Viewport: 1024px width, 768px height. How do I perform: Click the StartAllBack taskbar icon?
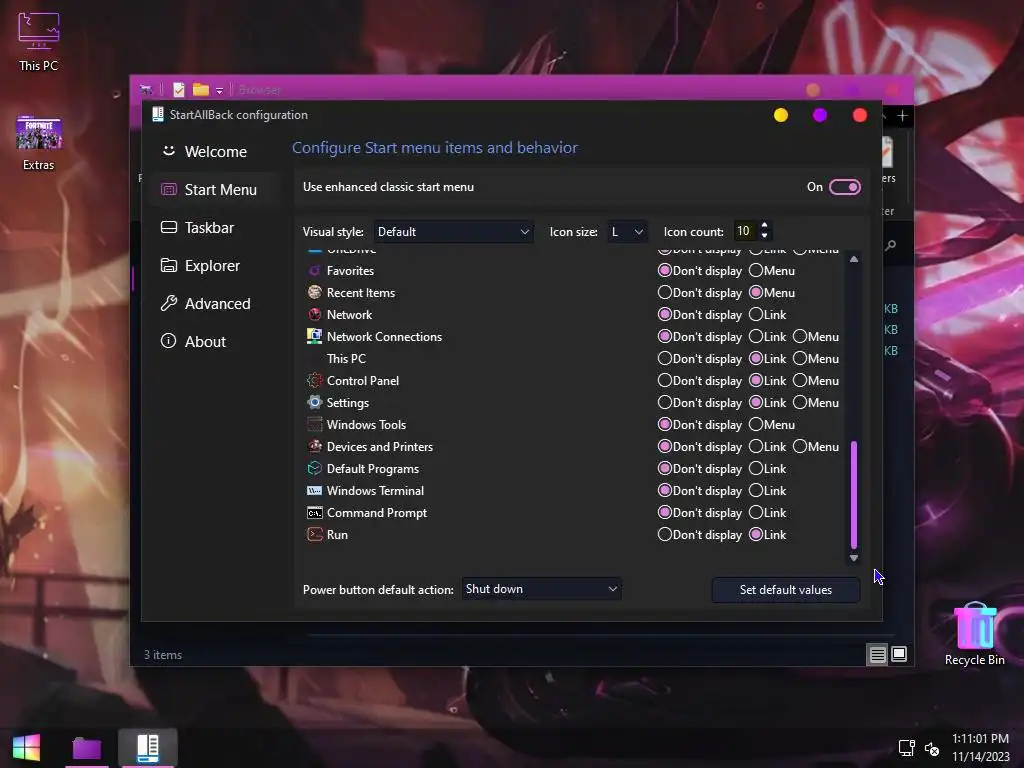pos(148,748)
